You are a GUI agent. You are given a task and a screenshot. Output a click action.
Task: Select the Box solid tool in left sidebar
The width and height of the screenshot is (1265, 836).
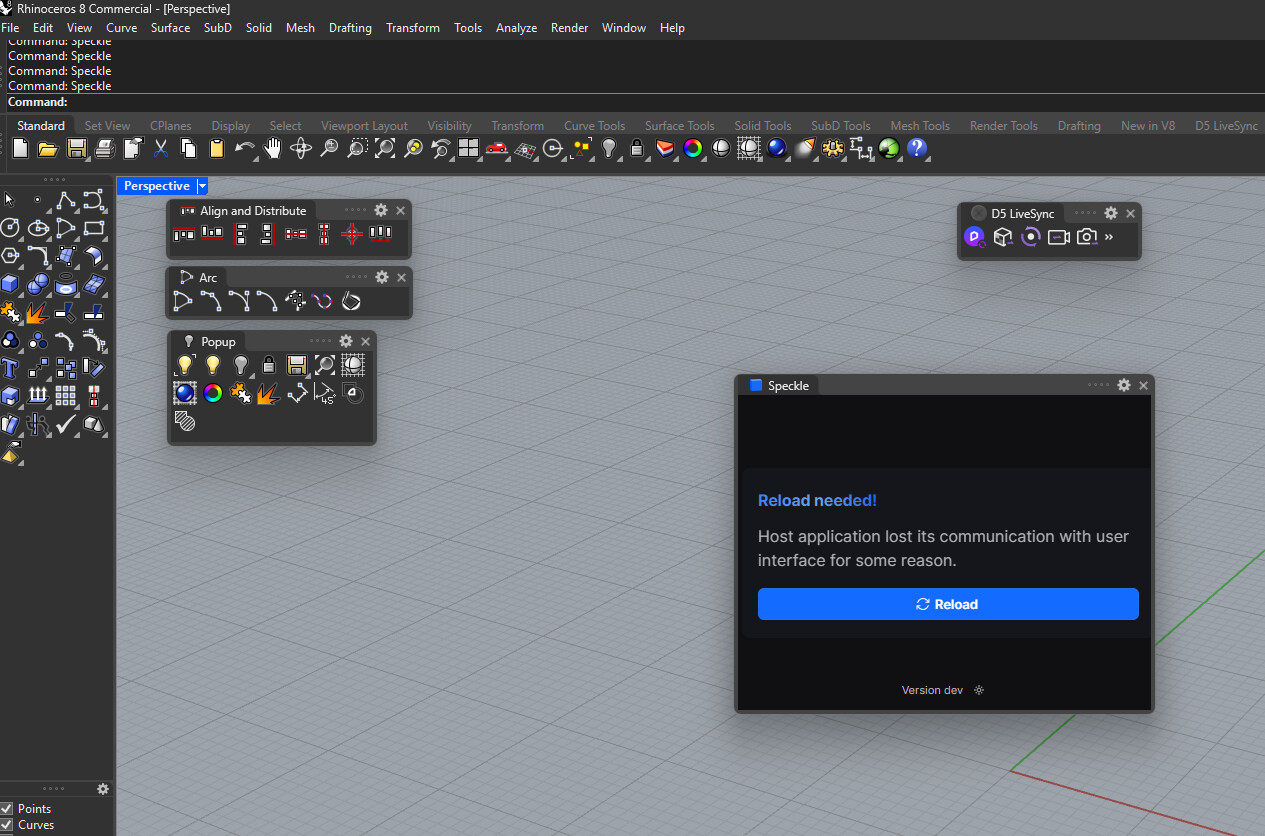(10, 283)
